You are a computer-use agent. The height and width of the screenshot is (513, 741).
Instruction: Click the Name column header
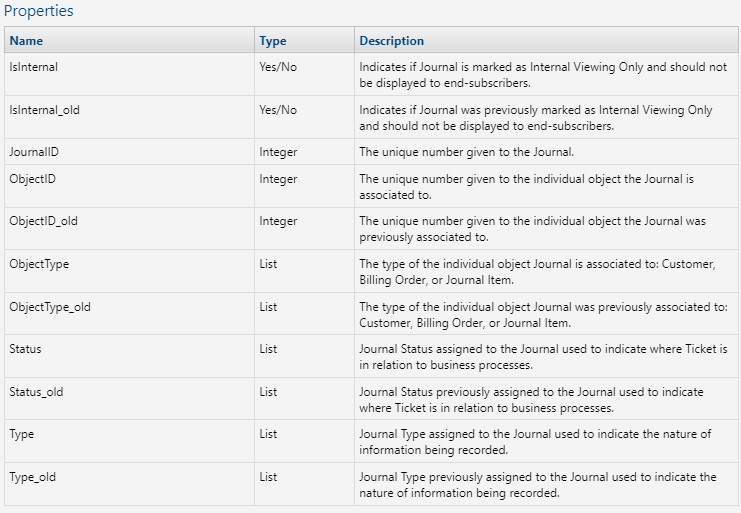click(x=26, y=41)
